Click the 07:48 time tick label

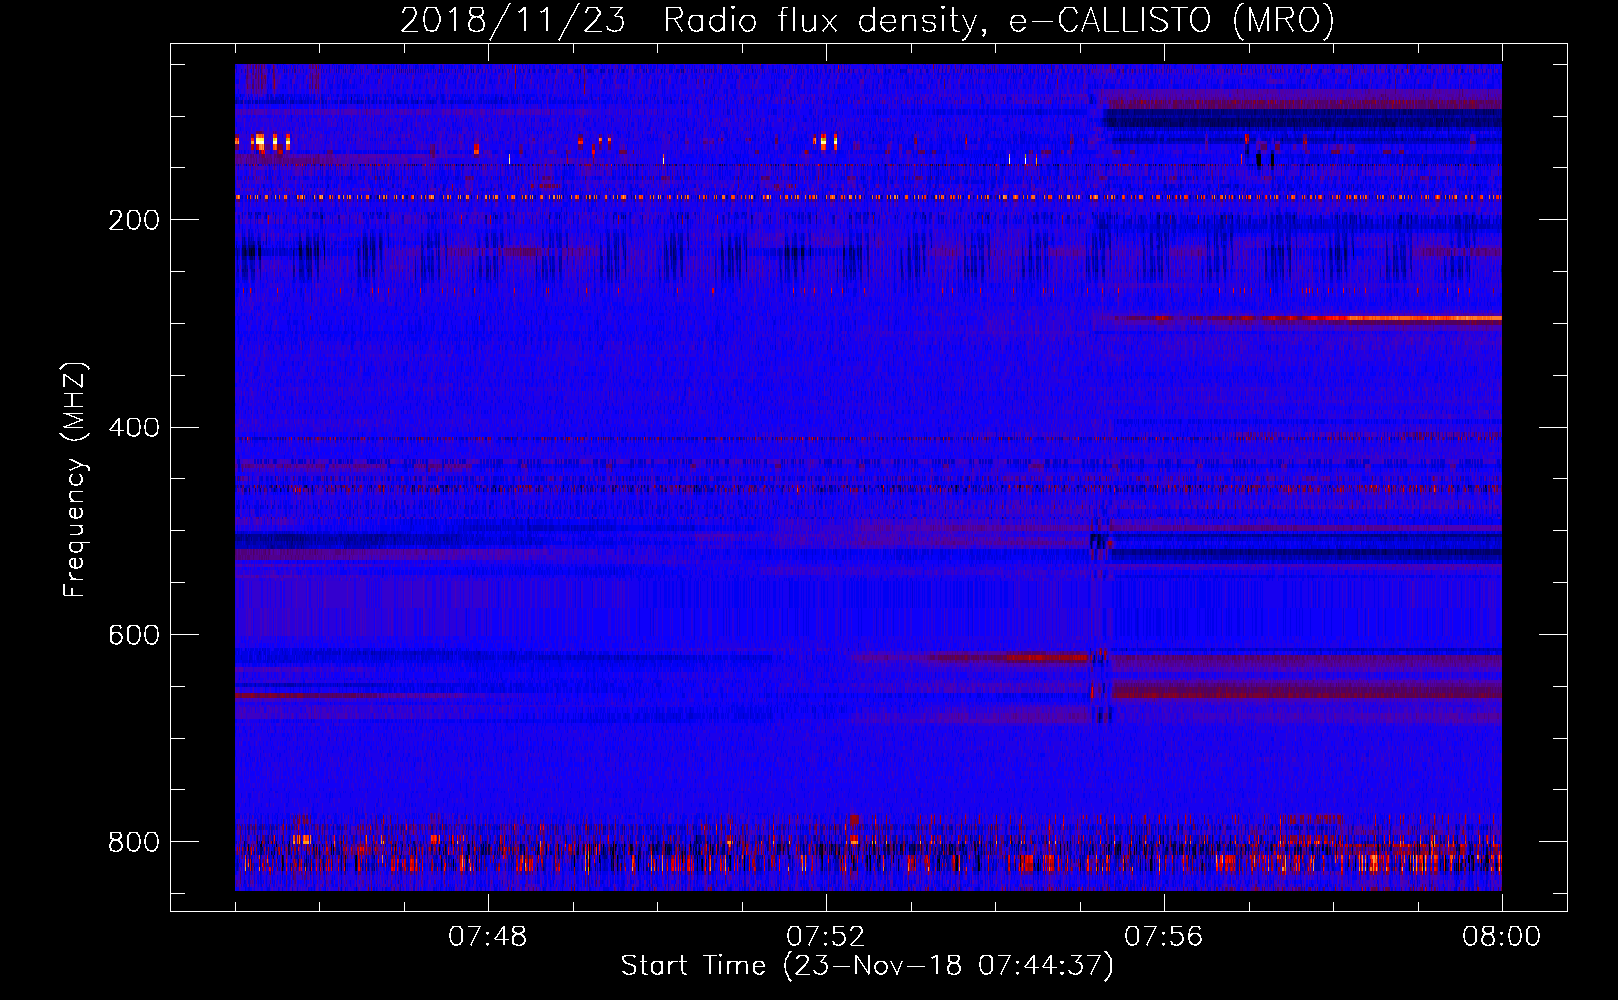tap(488, 937)
